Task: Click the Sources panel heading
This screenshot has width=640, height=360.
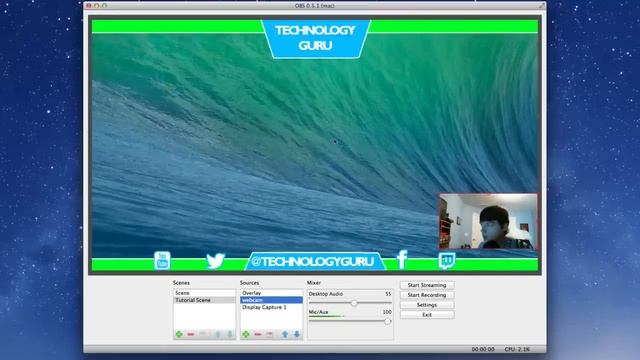Action: 249,283
